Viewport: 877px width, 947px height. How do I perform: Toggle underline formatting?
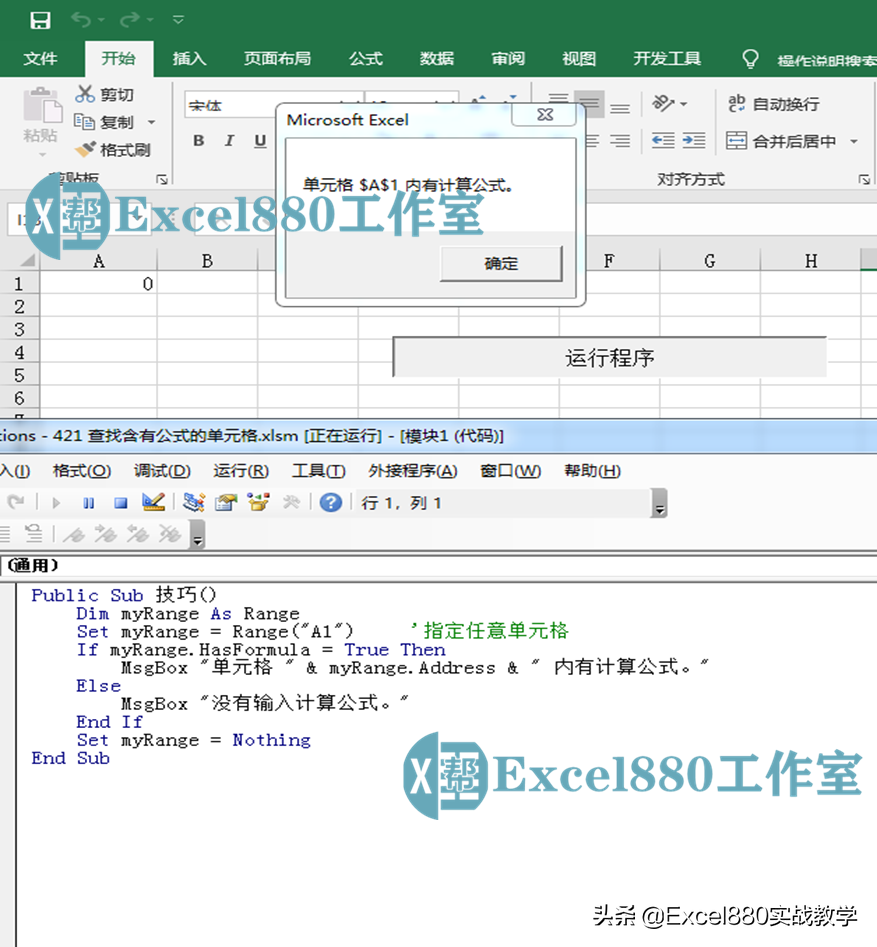260,141
